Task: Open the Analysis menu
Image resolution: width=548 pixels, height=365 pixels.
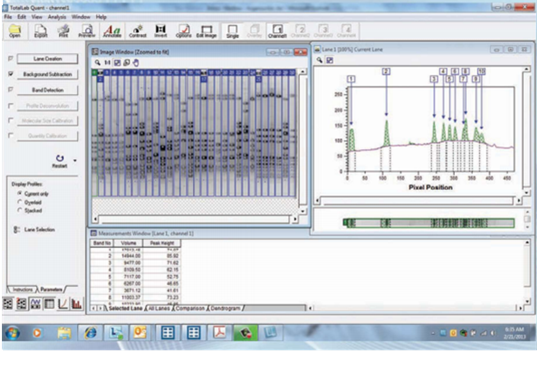Action: pyautogui.click(x=57, y=17)
